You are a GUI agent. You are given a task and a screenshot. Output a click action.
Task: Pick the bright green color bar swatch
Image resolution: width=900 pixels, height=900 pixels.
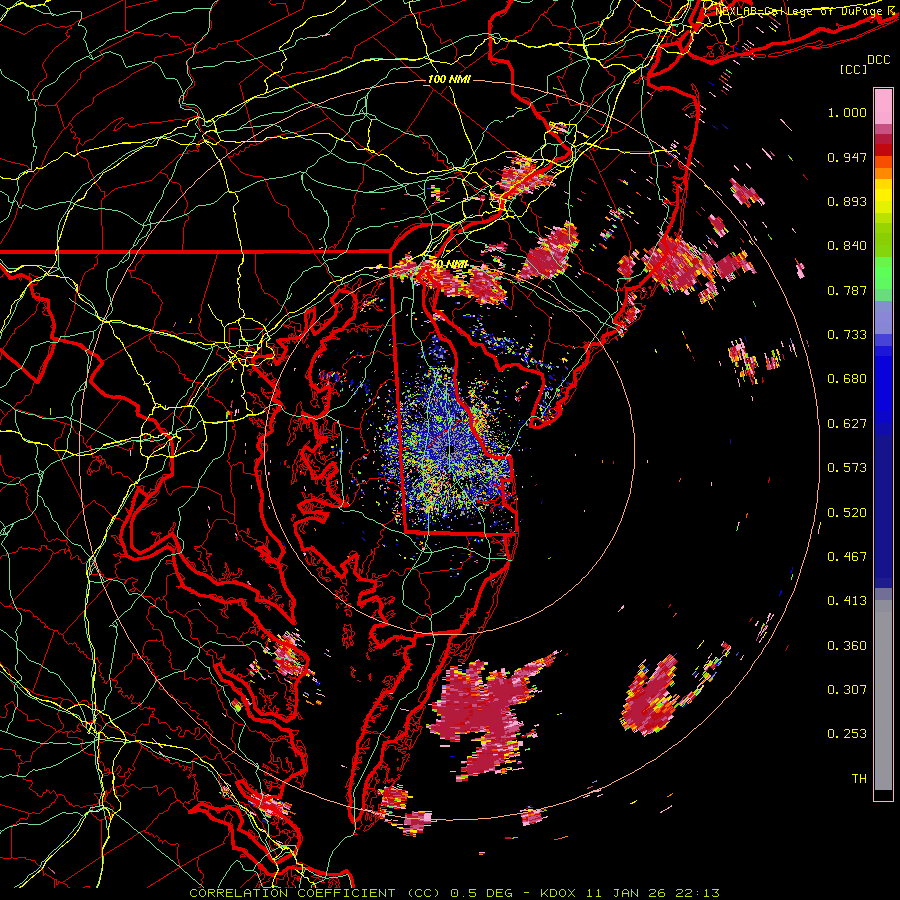coord(883,273)
